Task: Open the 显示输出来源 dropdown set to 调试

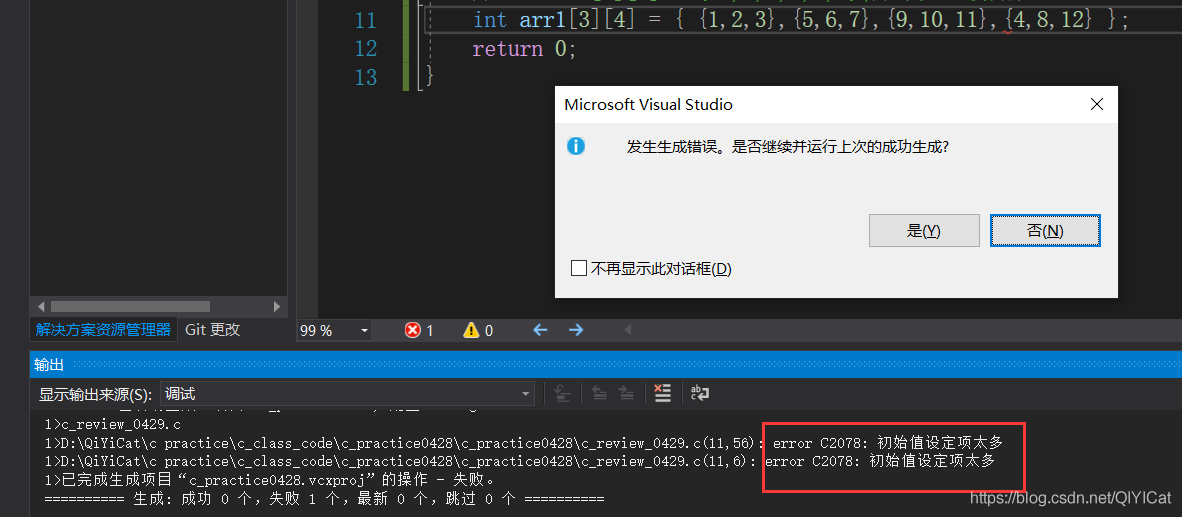Action: click(348, 393)
